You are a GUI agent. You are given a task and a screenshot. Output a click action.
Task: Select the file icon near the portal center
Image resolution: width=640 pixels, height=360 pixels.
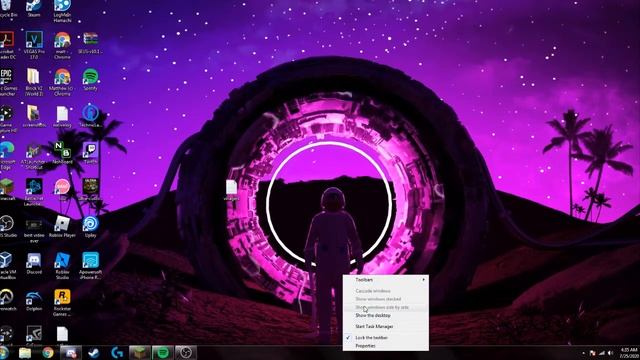(231, 190)
